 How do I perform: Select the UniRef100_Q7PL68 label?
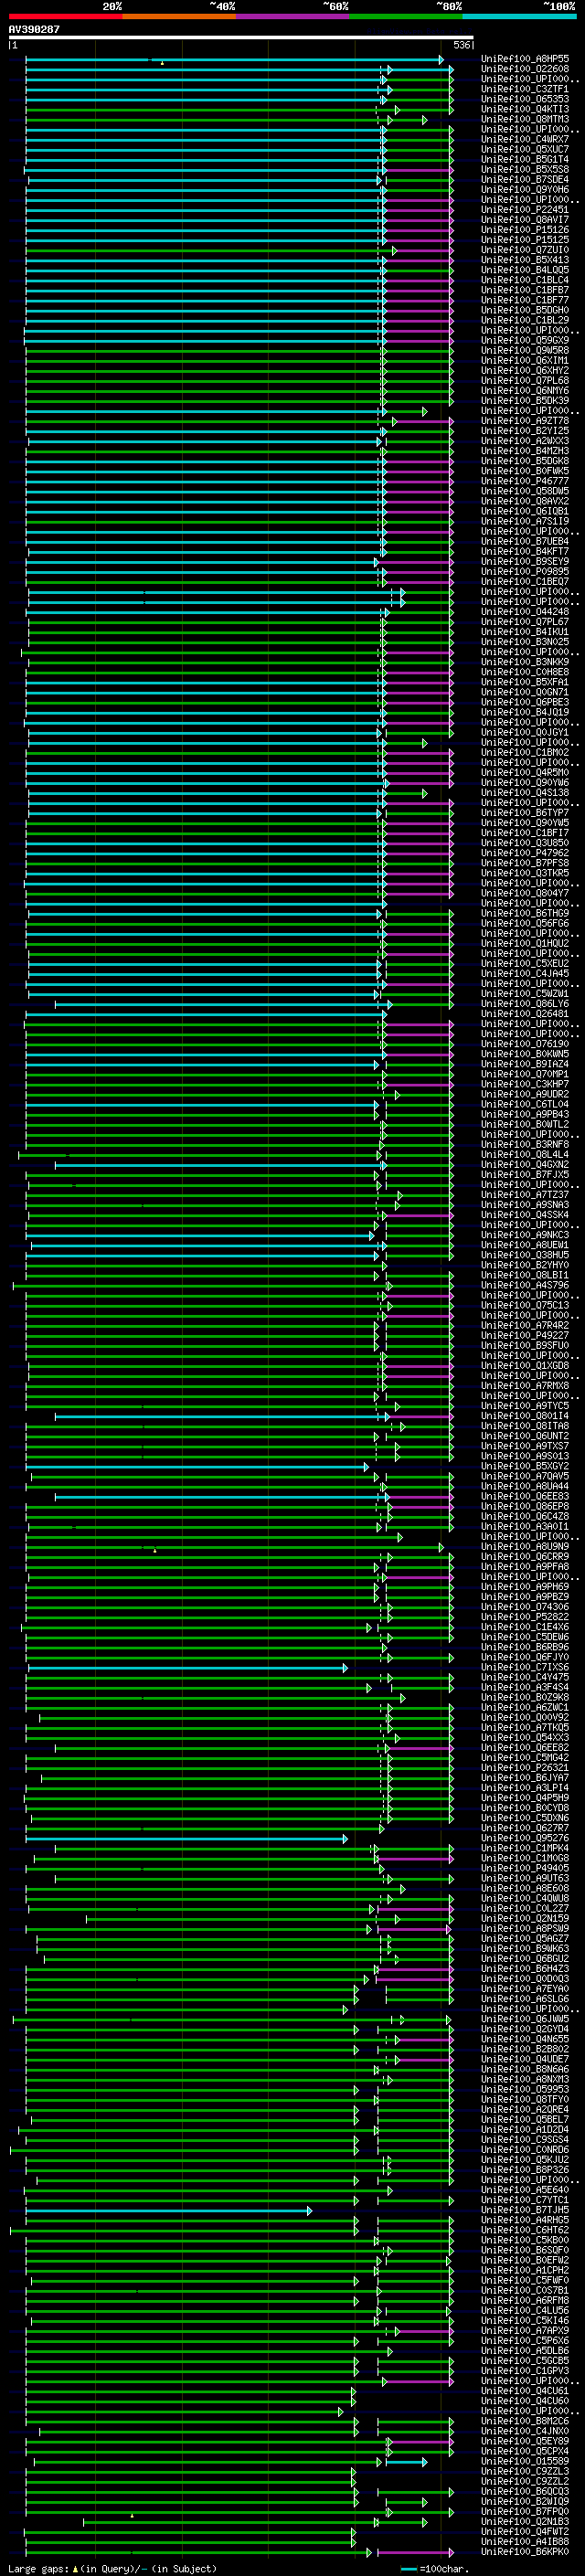coord(525,381)
